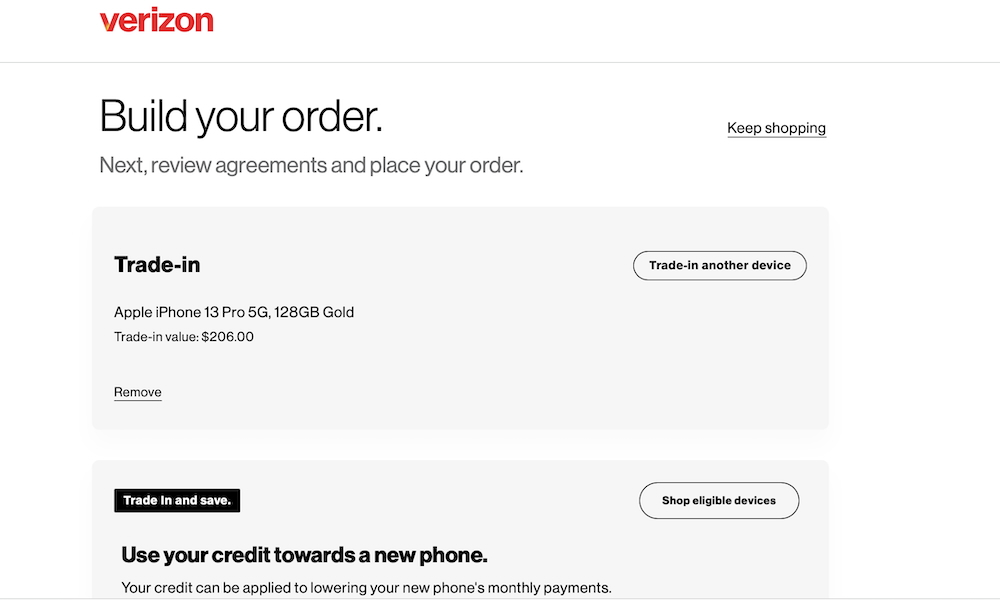This screenshot has width=1000, height=600.
Task: Click the bold Trade-in section title
Action: click(157, 265)
